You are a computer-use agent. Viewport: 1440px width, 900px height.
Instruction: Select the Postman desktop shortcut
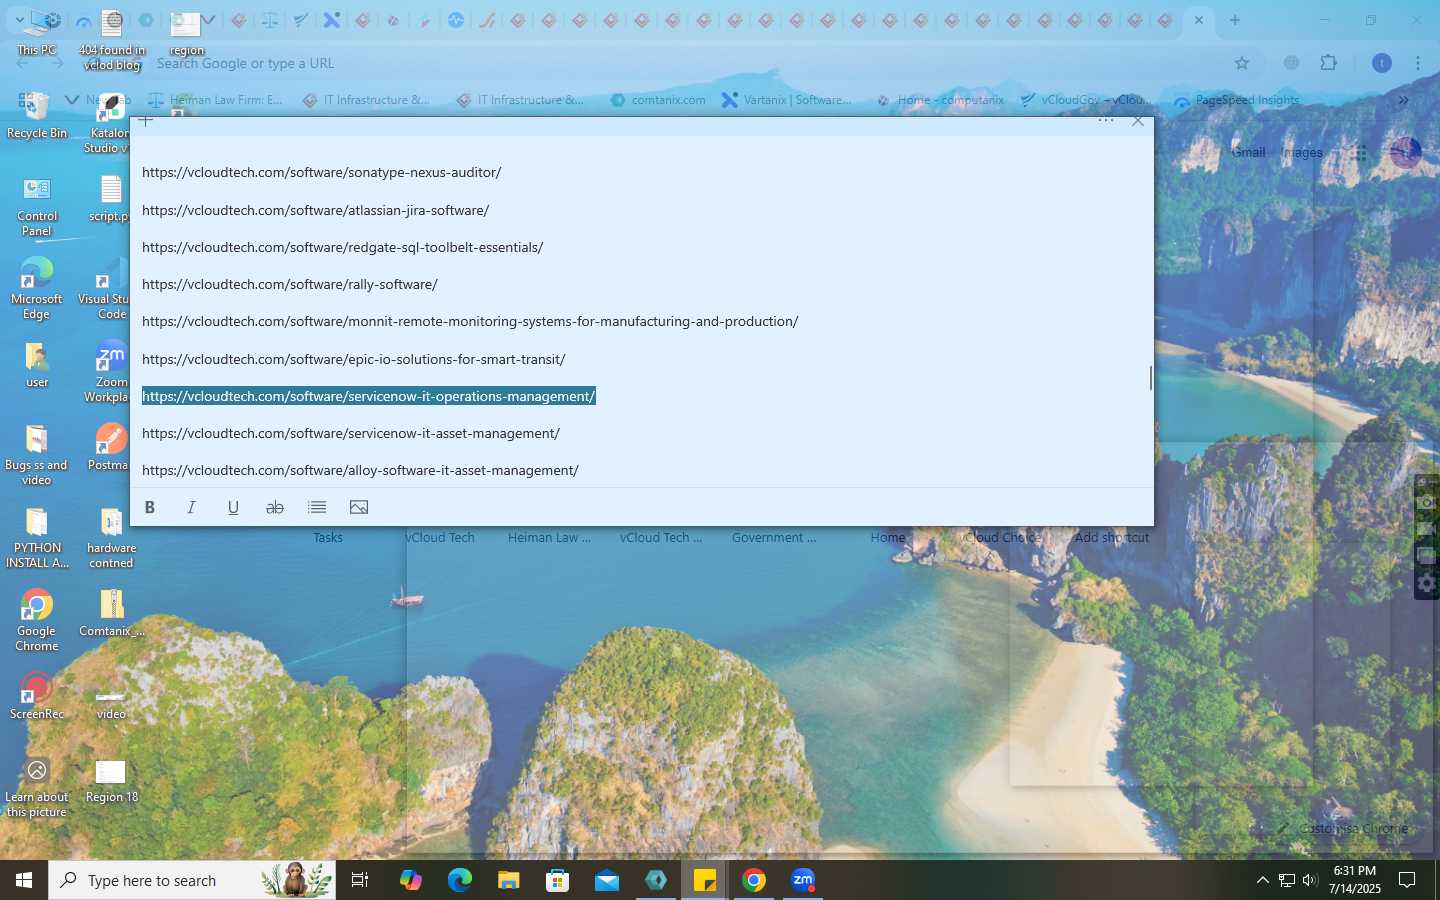(110, 447)
